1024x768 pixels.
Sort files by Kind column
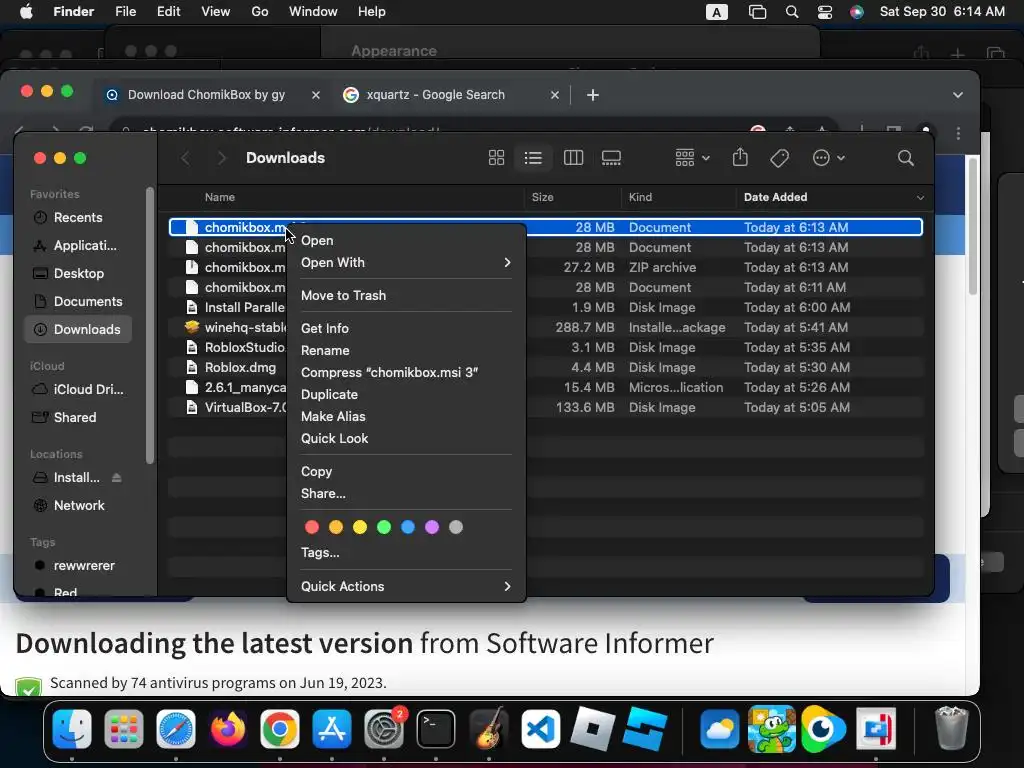click(679, 197)
